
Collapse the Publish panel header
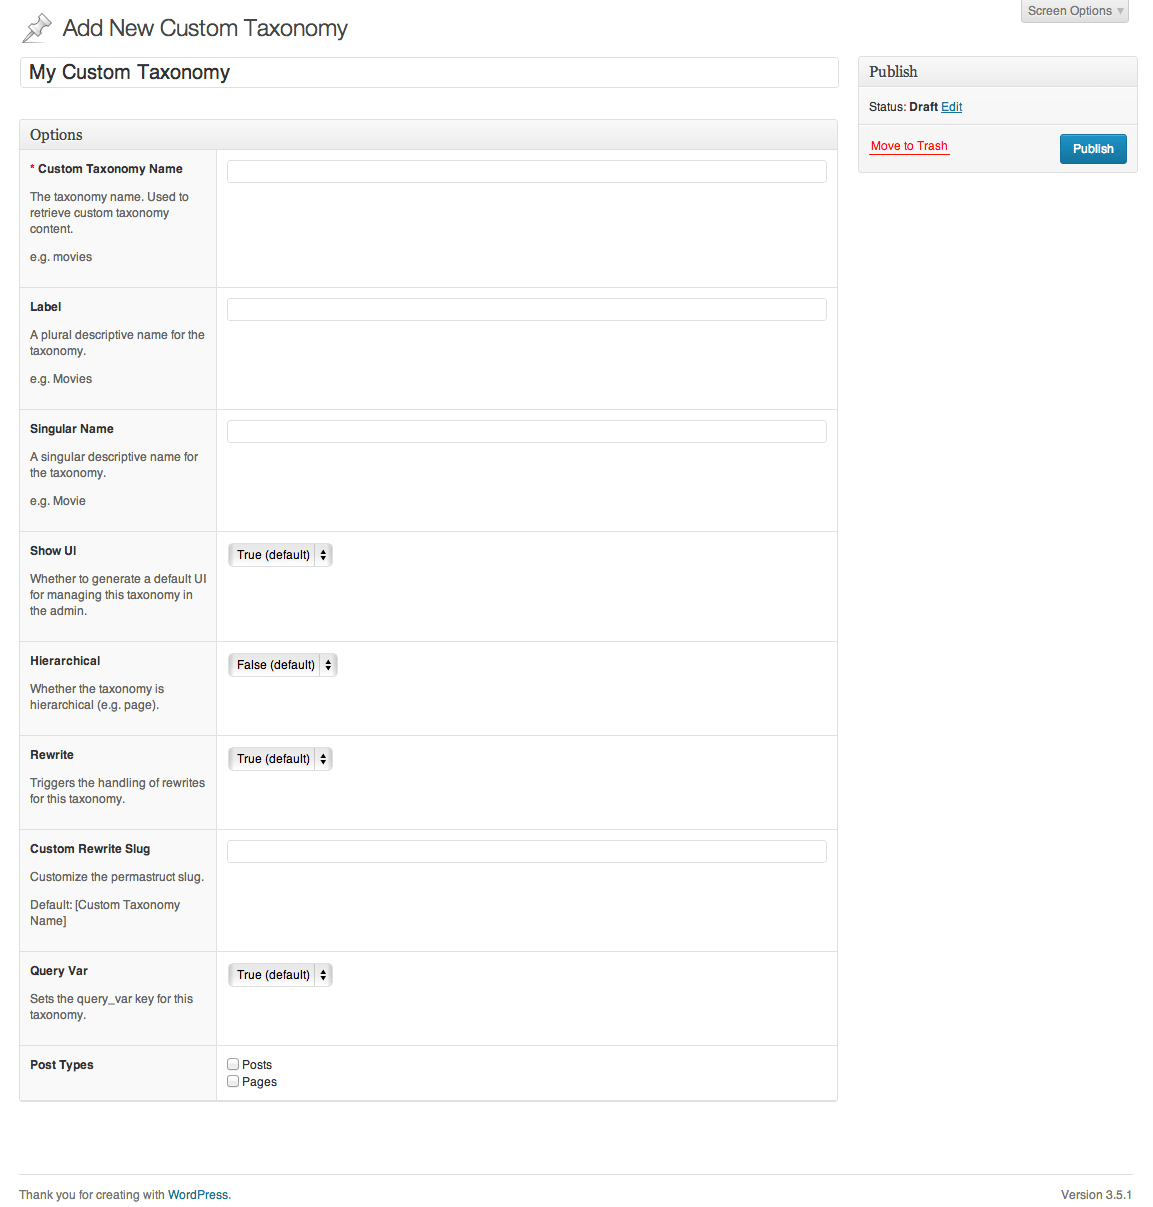point(998,72)
